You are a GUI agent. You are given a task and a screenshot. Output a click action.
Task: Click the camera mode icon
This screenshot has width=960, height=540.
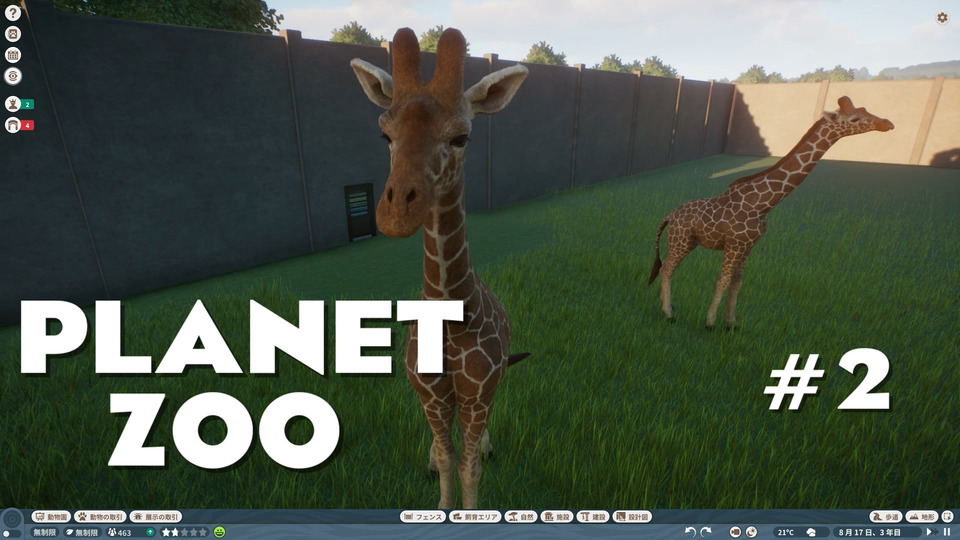(x=735, y=532)
